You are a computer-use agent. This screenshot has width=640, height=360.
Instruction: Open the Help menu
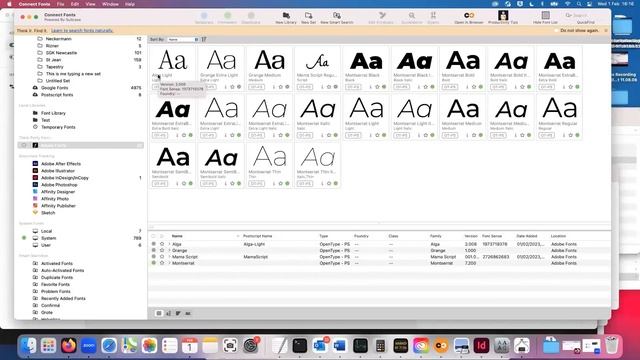pos(130,4)
